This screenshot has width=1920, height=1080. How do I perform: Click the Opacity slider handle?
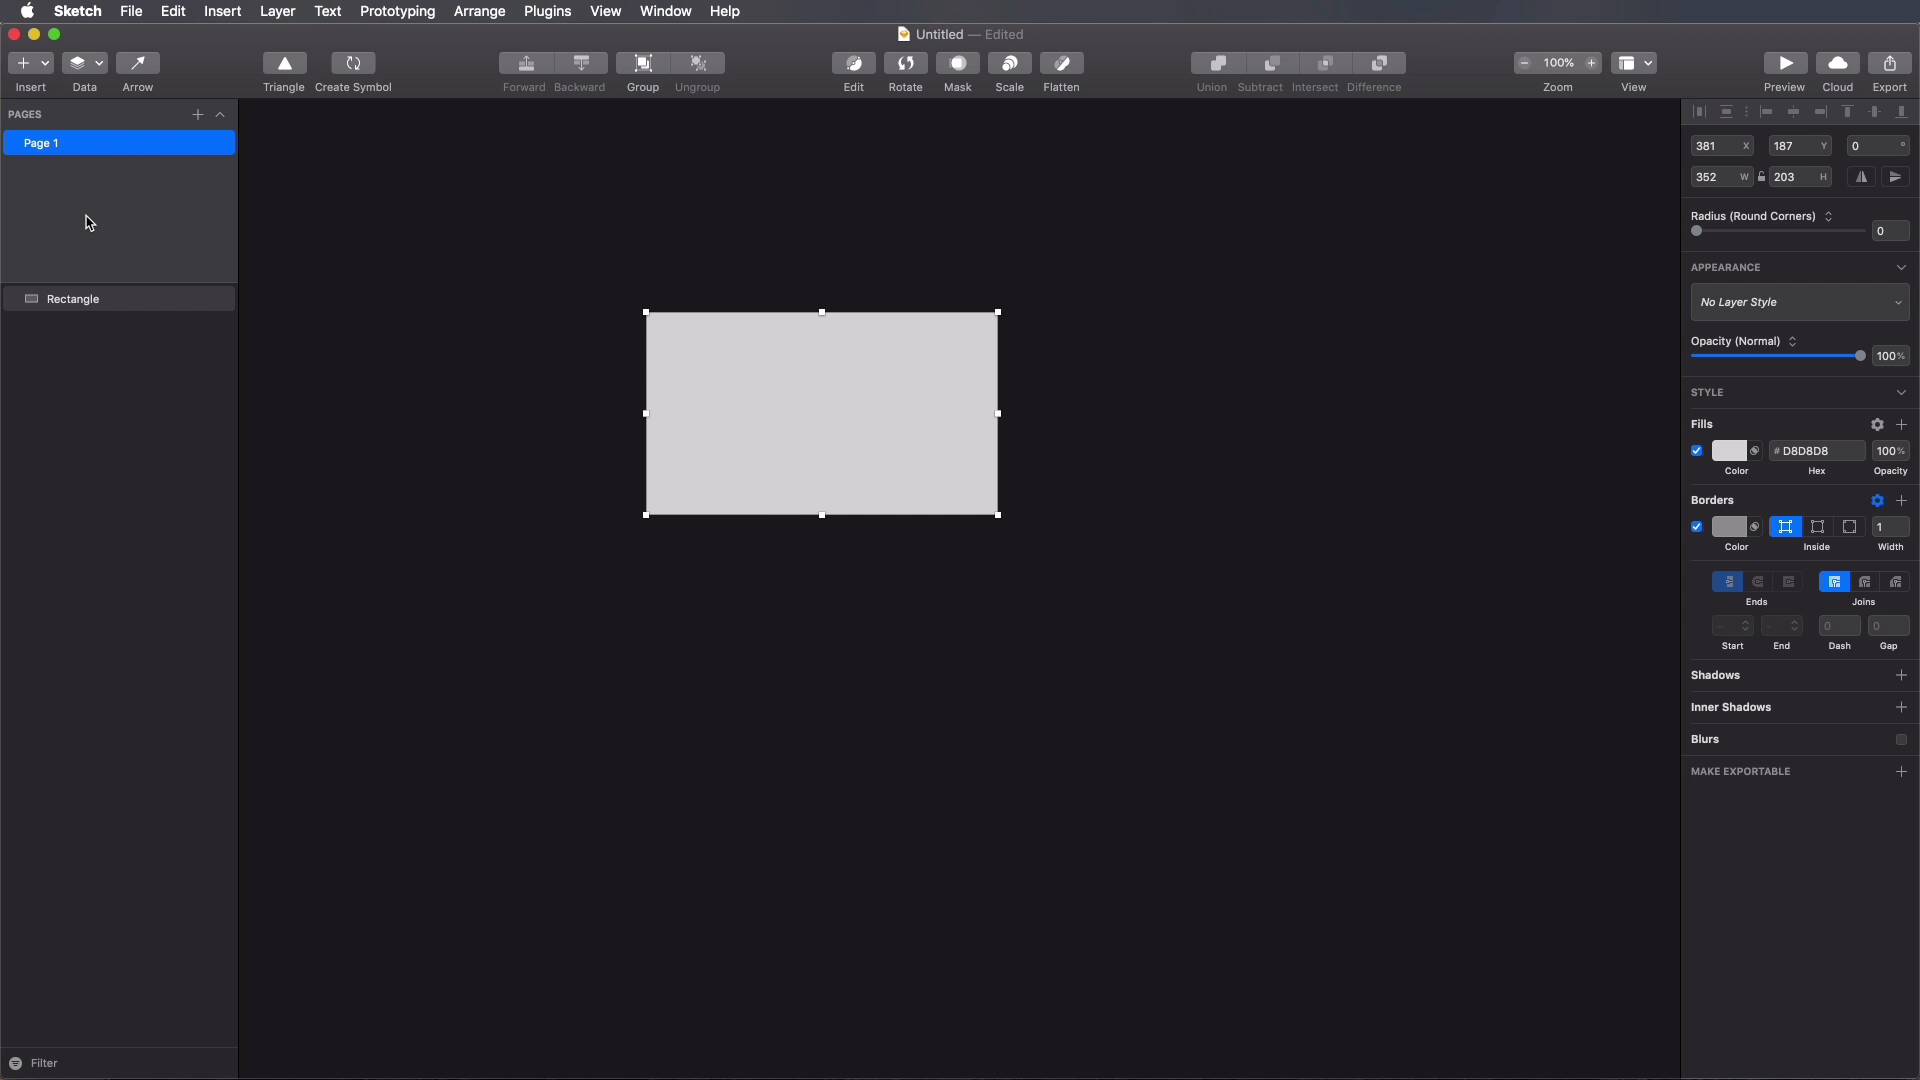(1860, 356)
